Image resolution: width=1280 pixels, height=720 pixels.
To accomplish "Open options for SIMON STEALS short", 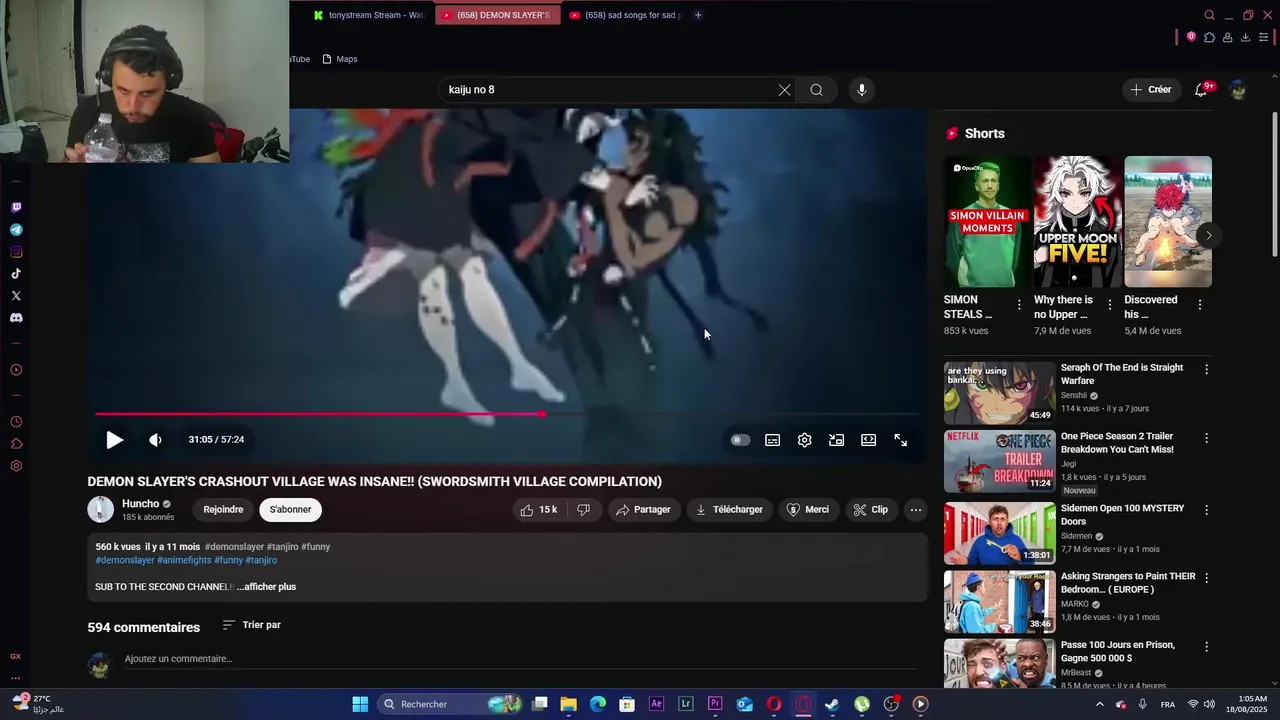I will click(1019, 305).
